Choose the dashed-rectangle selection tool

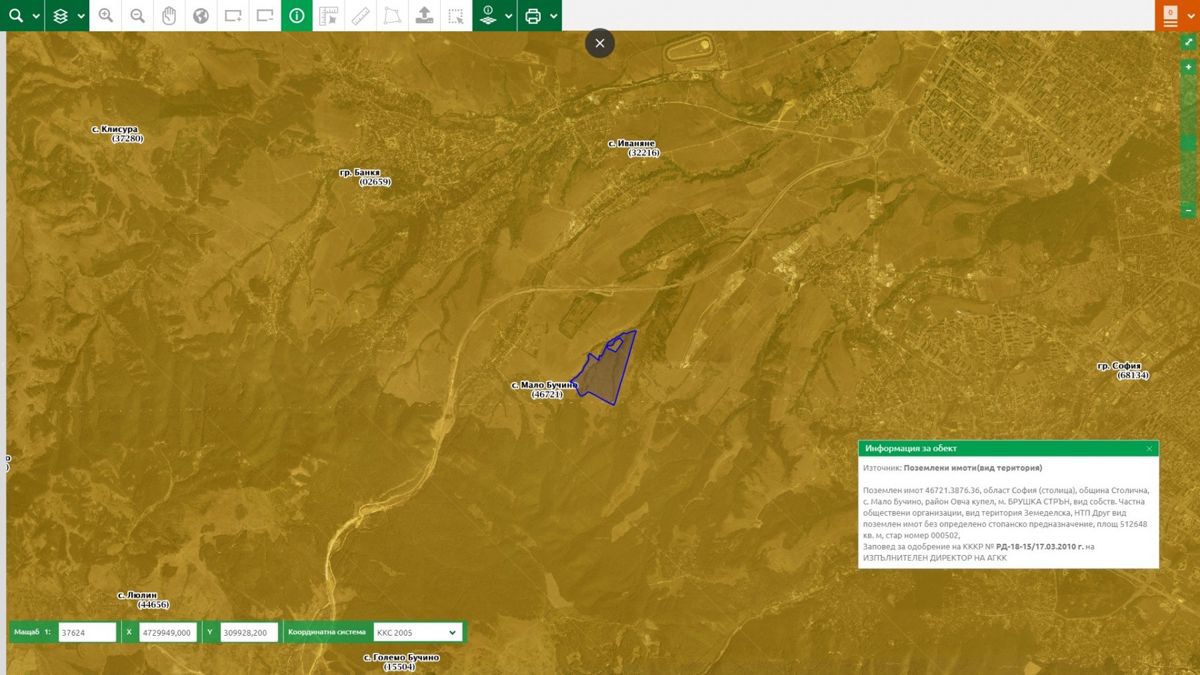(x=456, y=16)
